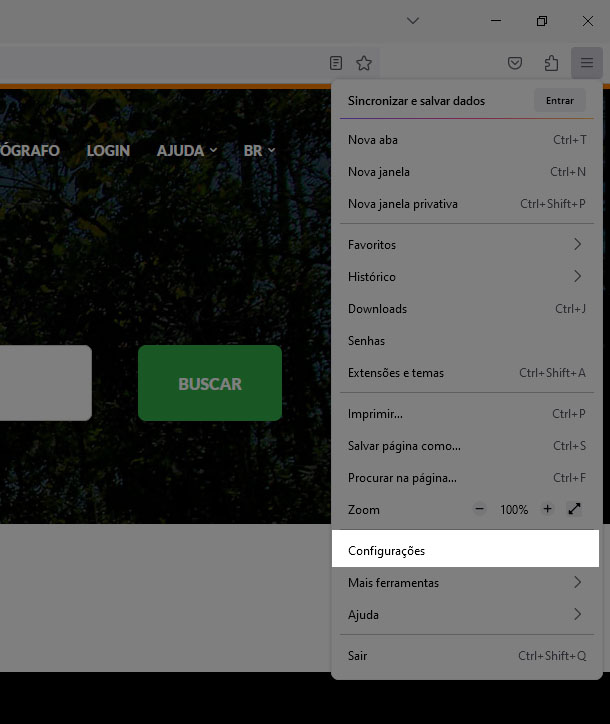Expand the Mais ferramentas submenu
Image resolution: width=610 pixels, height=724 pixels.
pyautogui.click(x=467, y=582)
